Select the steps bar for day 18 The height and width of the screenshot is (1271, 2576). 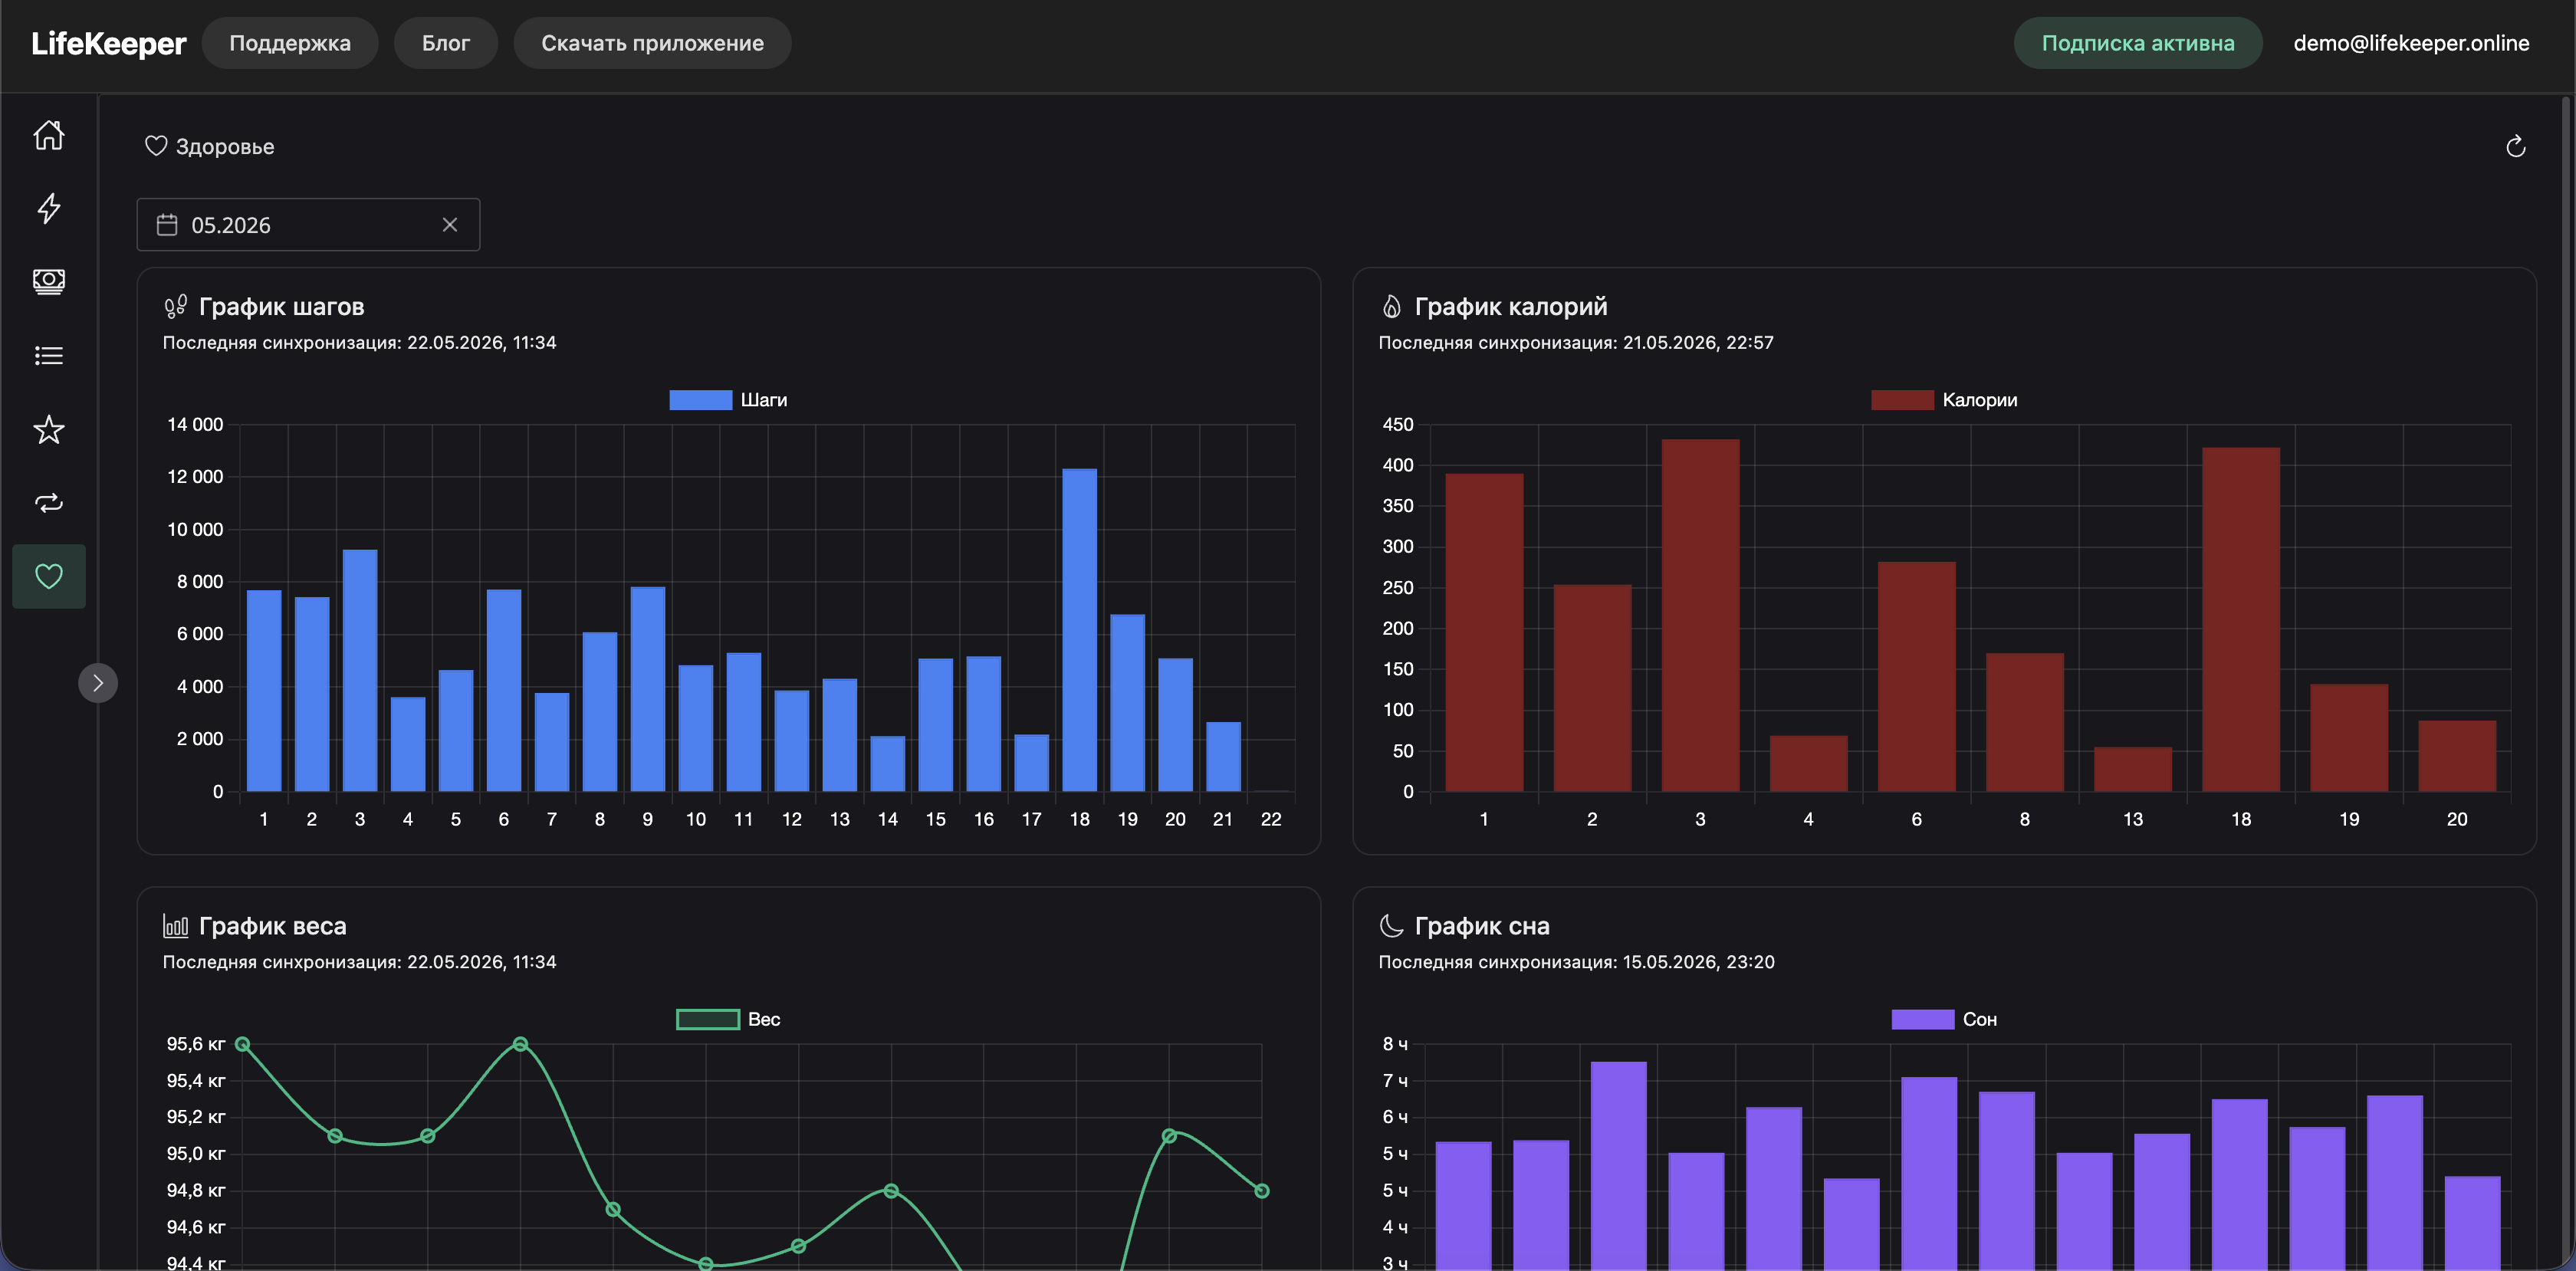pyautogui.click(x=1079, y=630)
